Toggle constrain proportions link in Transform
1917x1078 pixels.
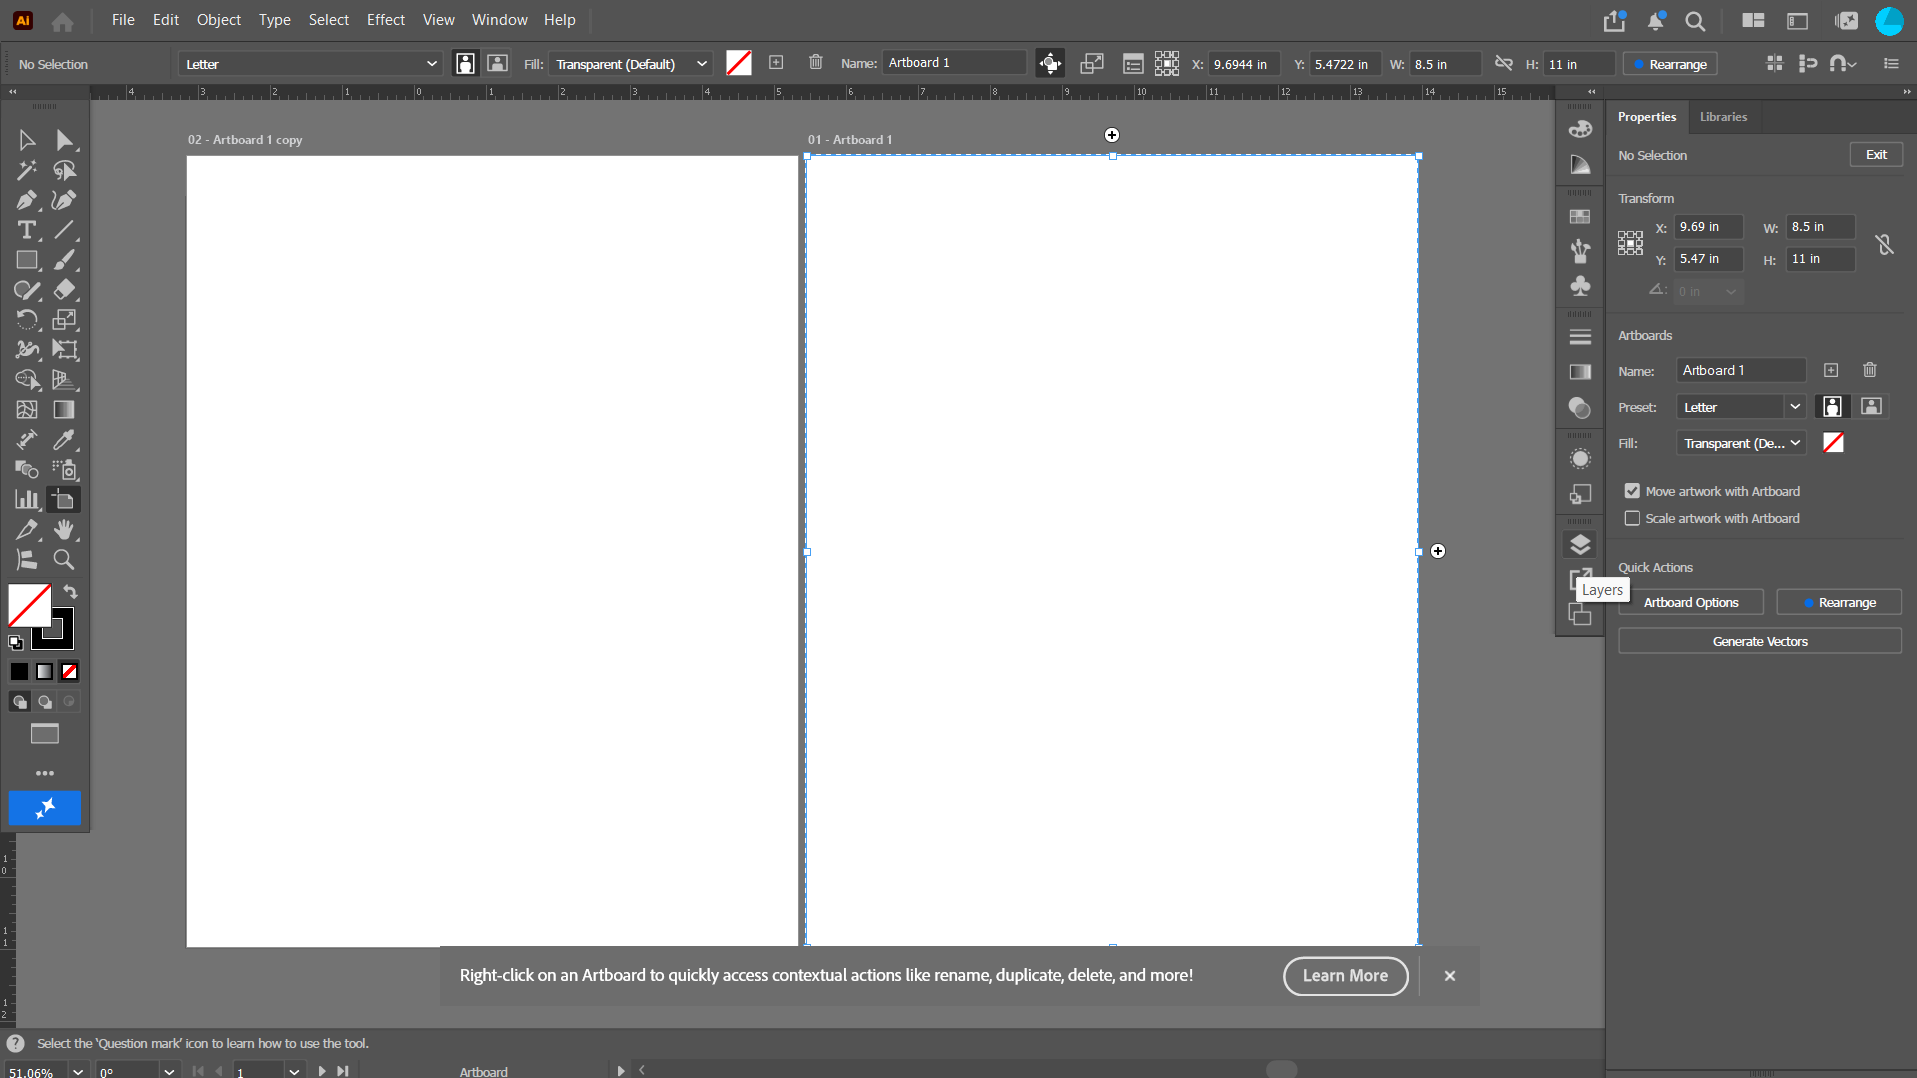pyautogui.click(x=1884, y=244)
